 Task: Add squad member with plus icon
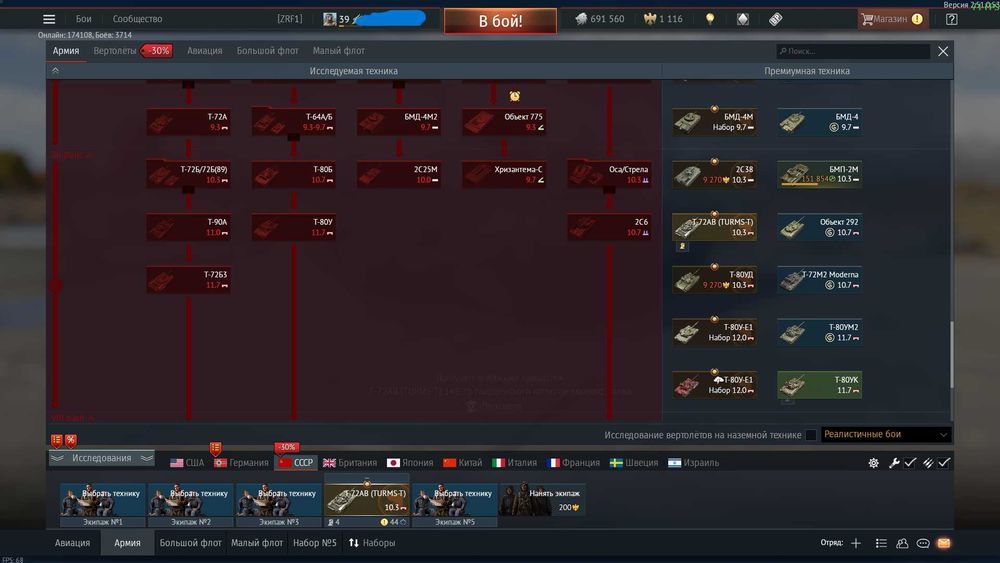coord(856,543)
